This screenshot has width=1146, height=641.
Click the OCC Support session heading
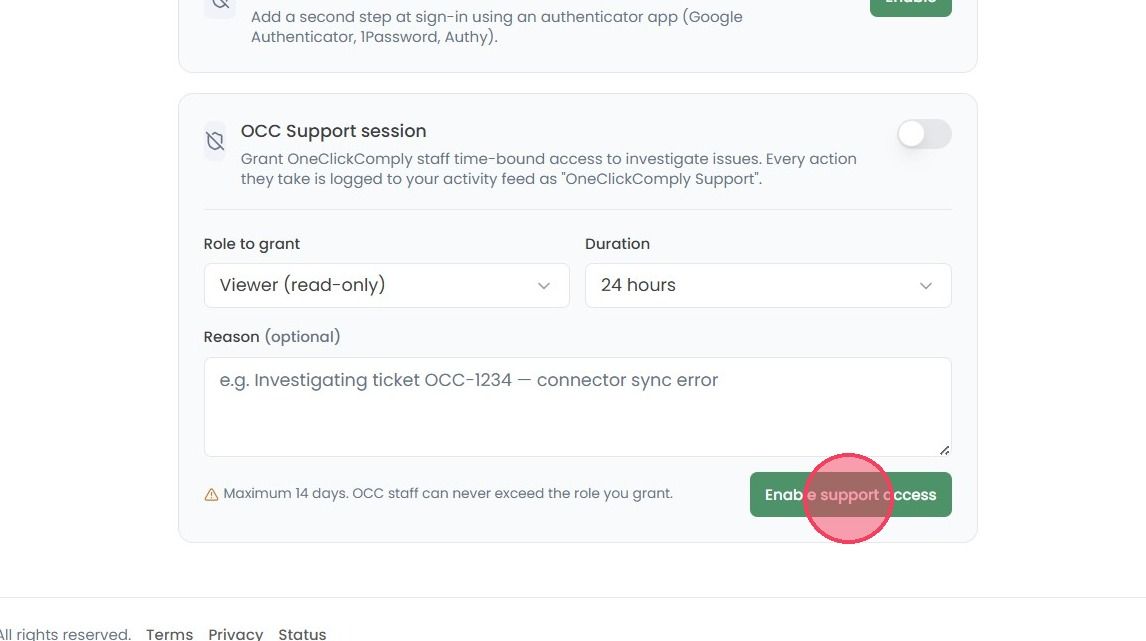[333, 131]
